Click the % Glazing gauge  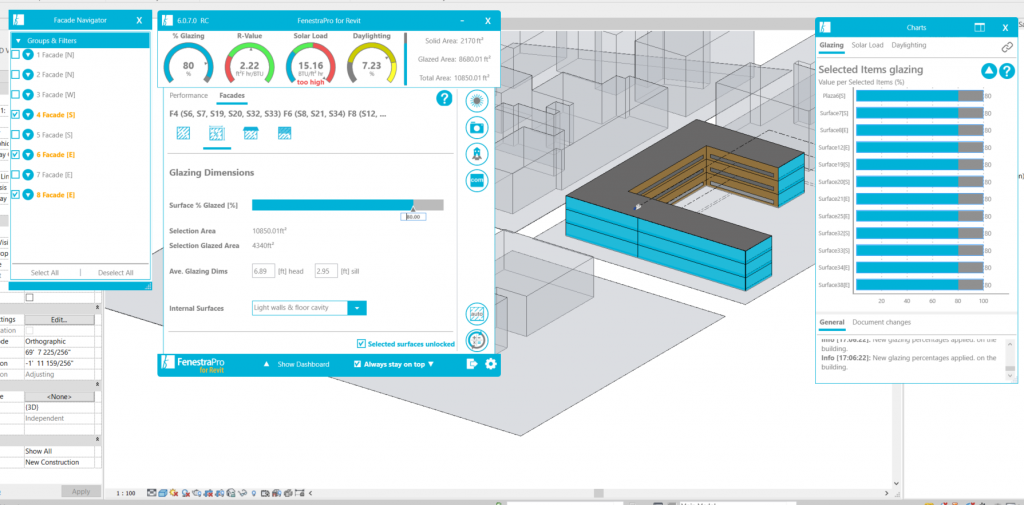click(188, 63)
